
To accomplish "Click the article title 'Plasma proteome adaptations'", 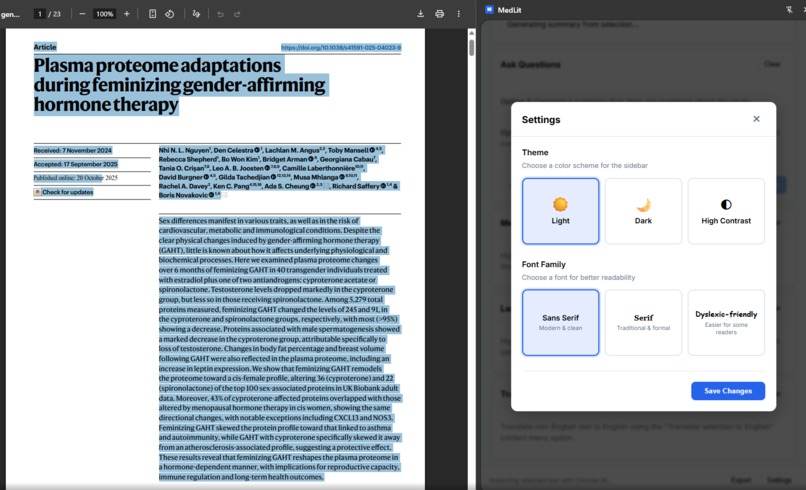I will pos(157,65).
